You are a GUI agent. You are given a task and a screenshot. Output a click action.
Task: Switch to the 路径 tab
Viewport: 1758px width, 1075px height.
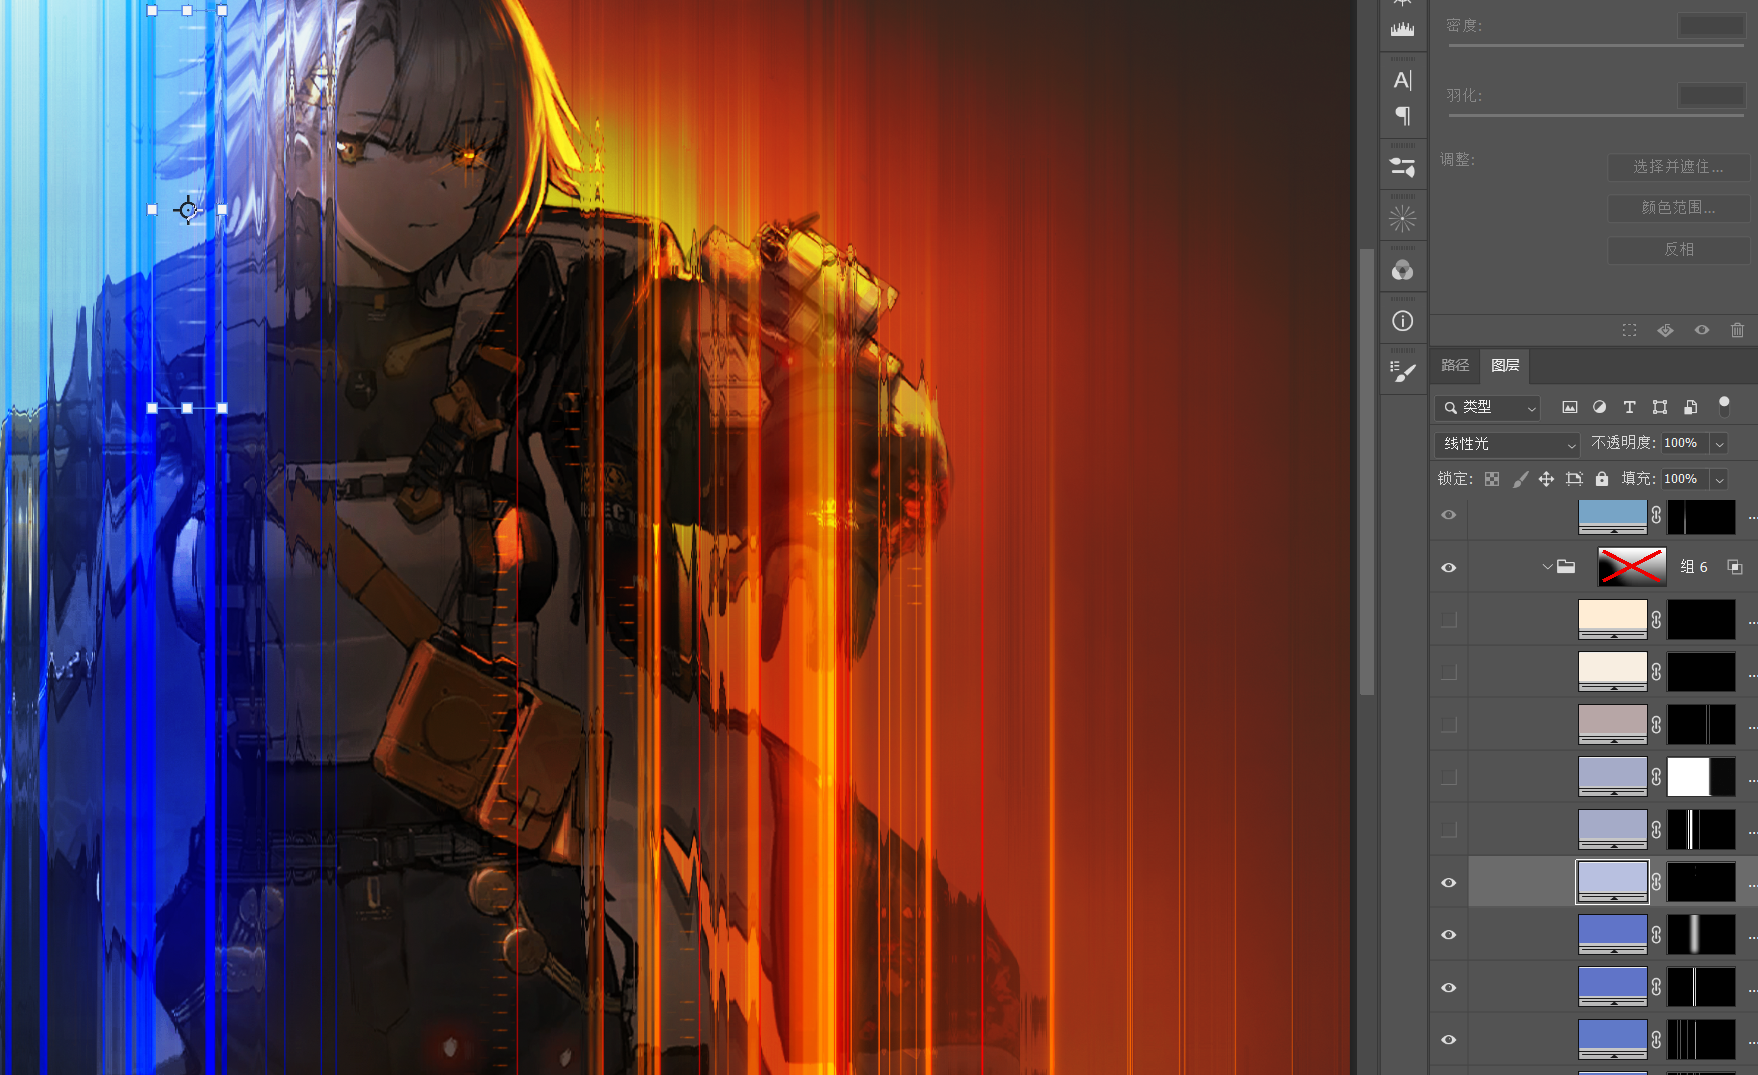[x=1455, y=366]
